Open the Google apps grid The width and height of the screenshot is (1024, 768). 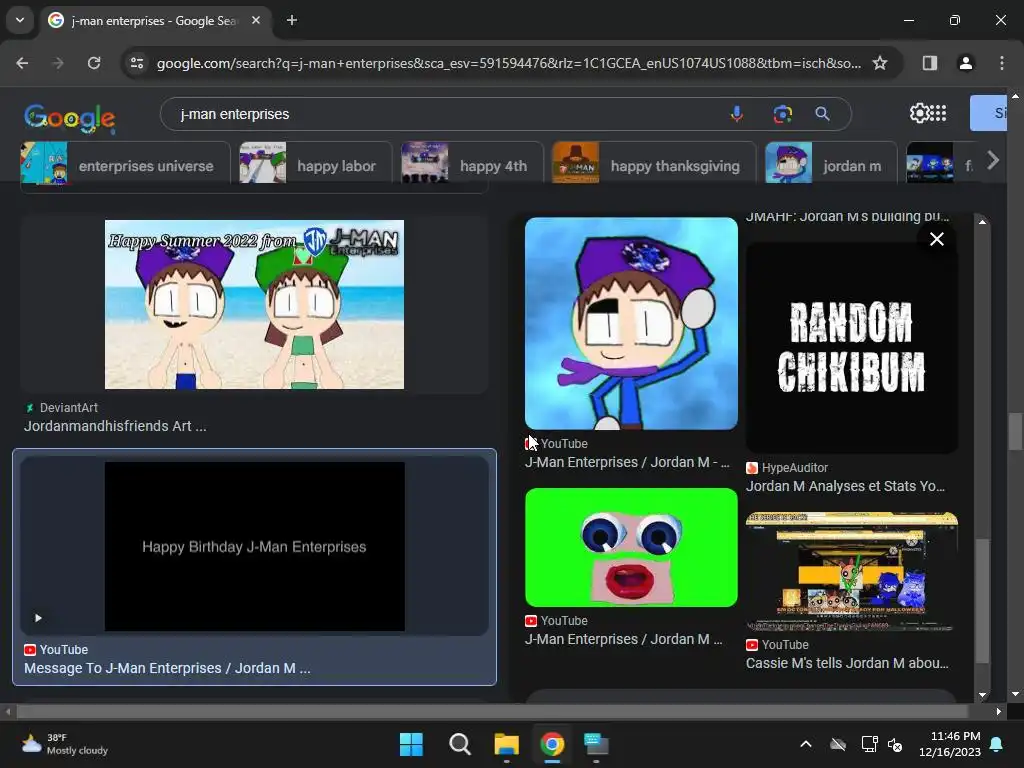pos(938,113)
